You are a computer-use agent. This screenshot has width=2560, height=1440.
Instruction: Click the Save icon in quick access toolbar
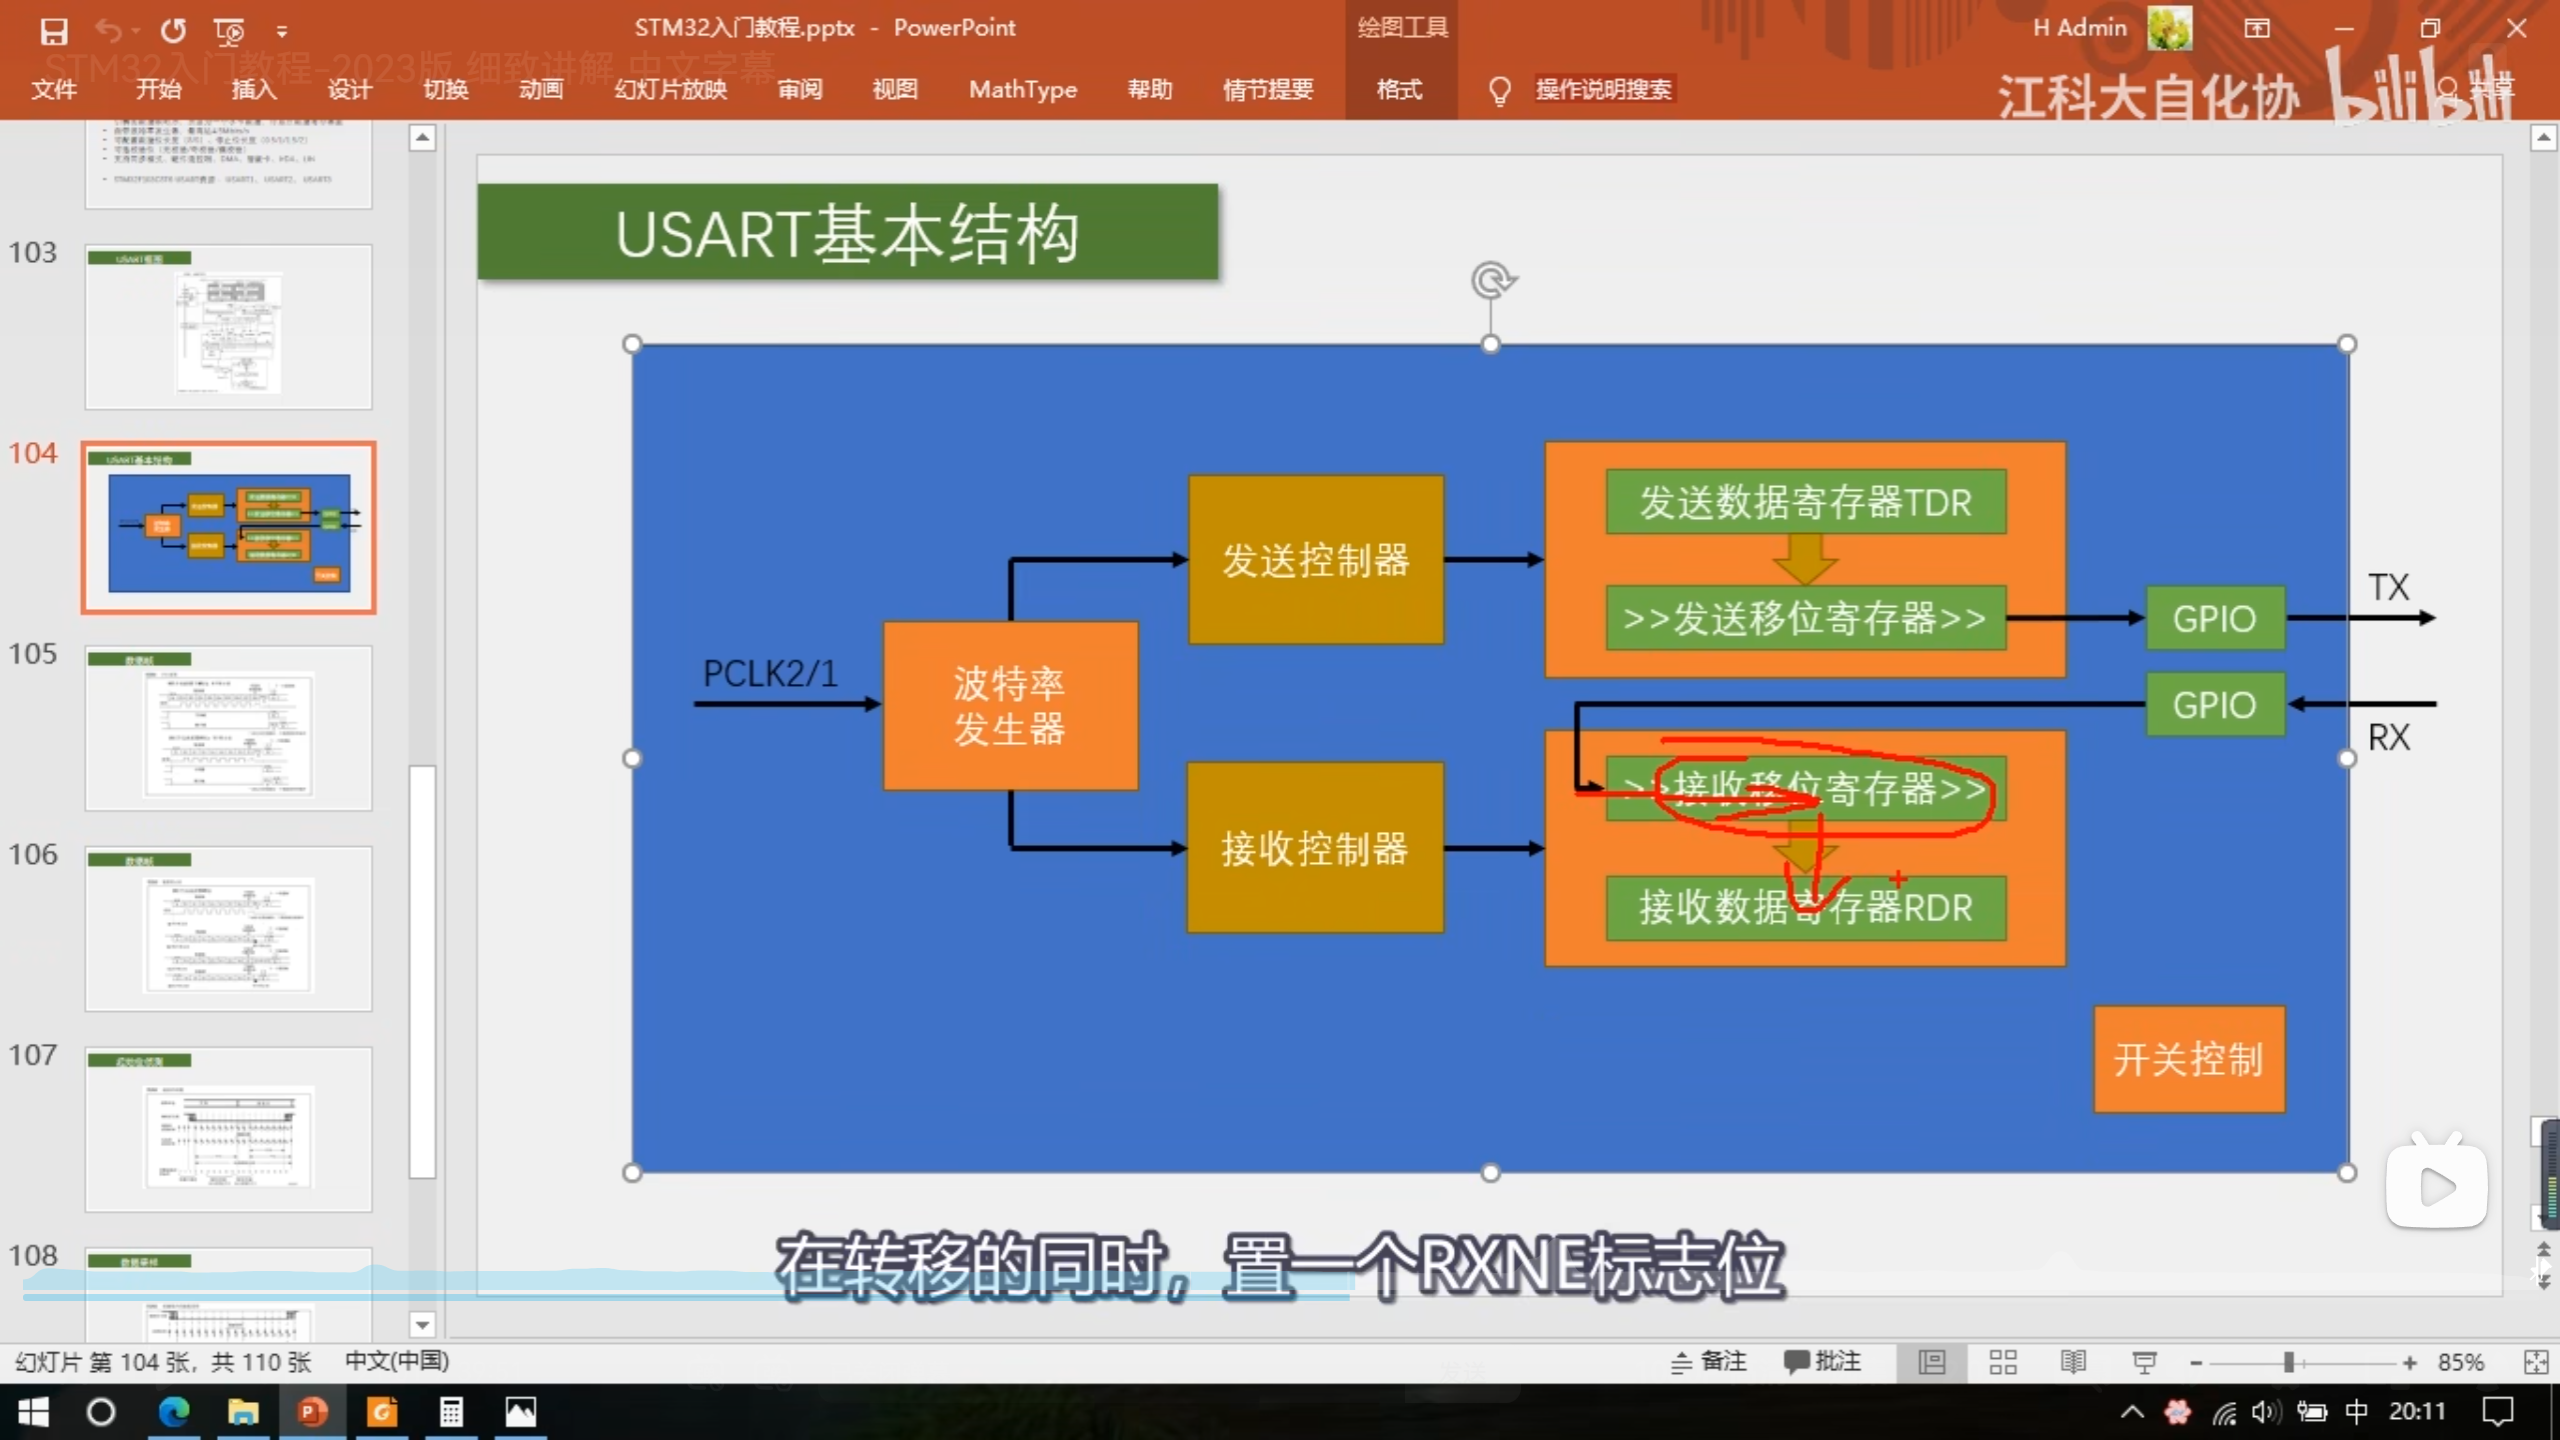pos(53,31)
